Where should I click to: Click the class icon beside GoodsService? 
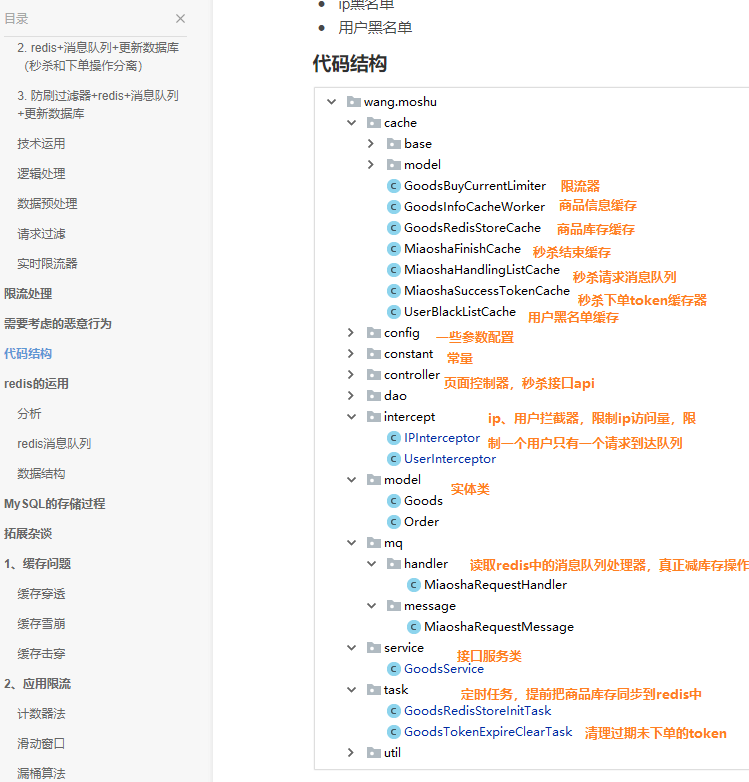tap(394, 669)
